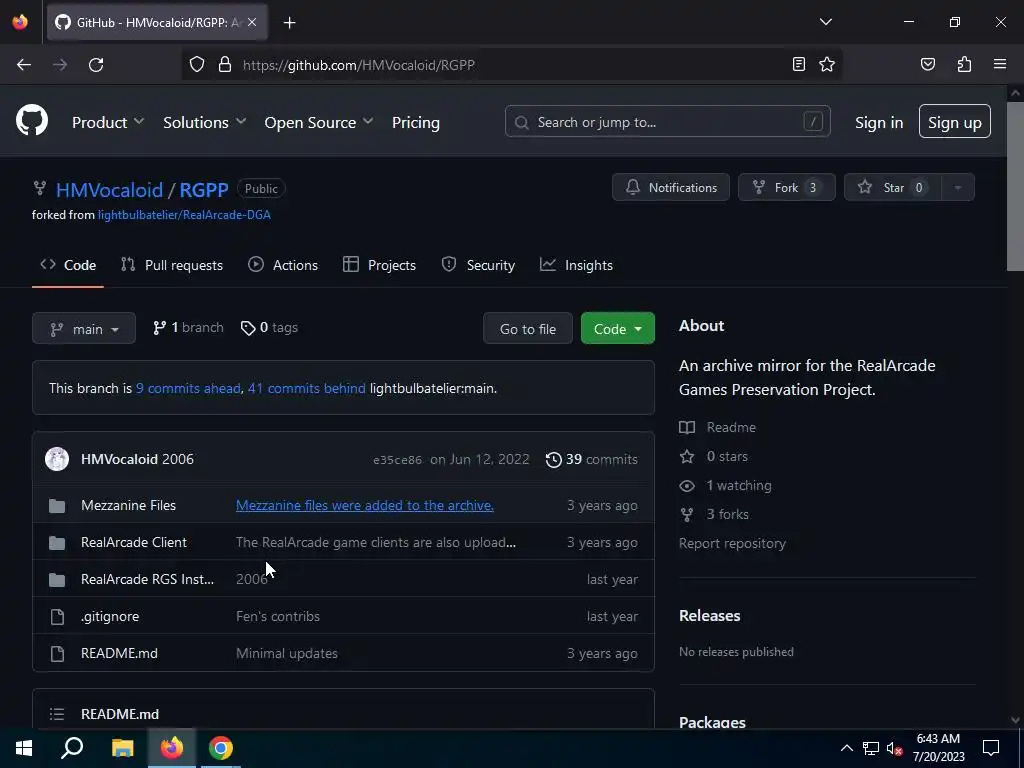Open File Explorer from the taskbar
The width and height of the screenshot is (1024, 768).
pos(122,748)
